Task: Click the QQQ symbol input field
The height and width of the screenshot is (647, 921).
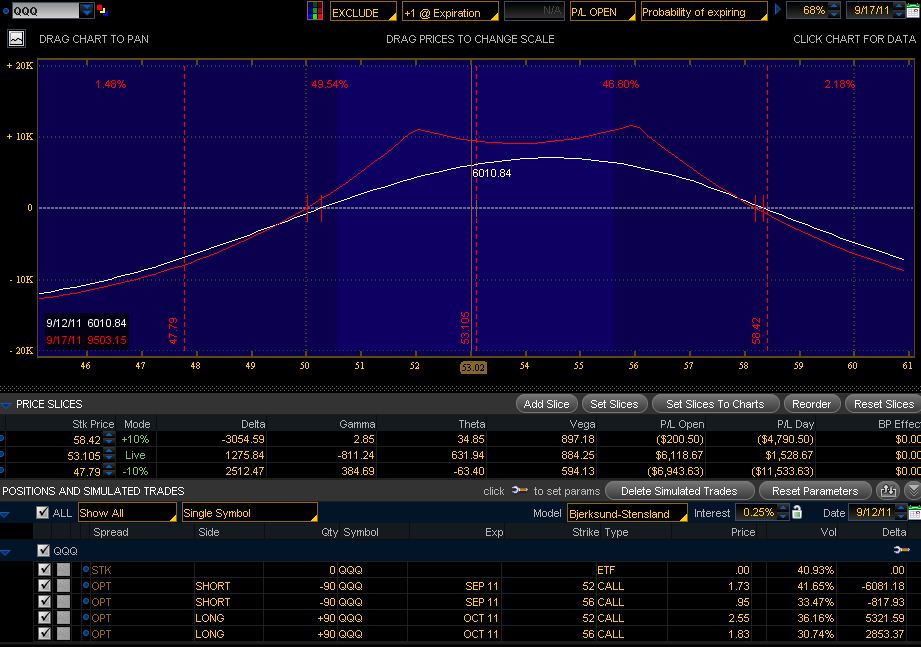Action: (45, 11)
